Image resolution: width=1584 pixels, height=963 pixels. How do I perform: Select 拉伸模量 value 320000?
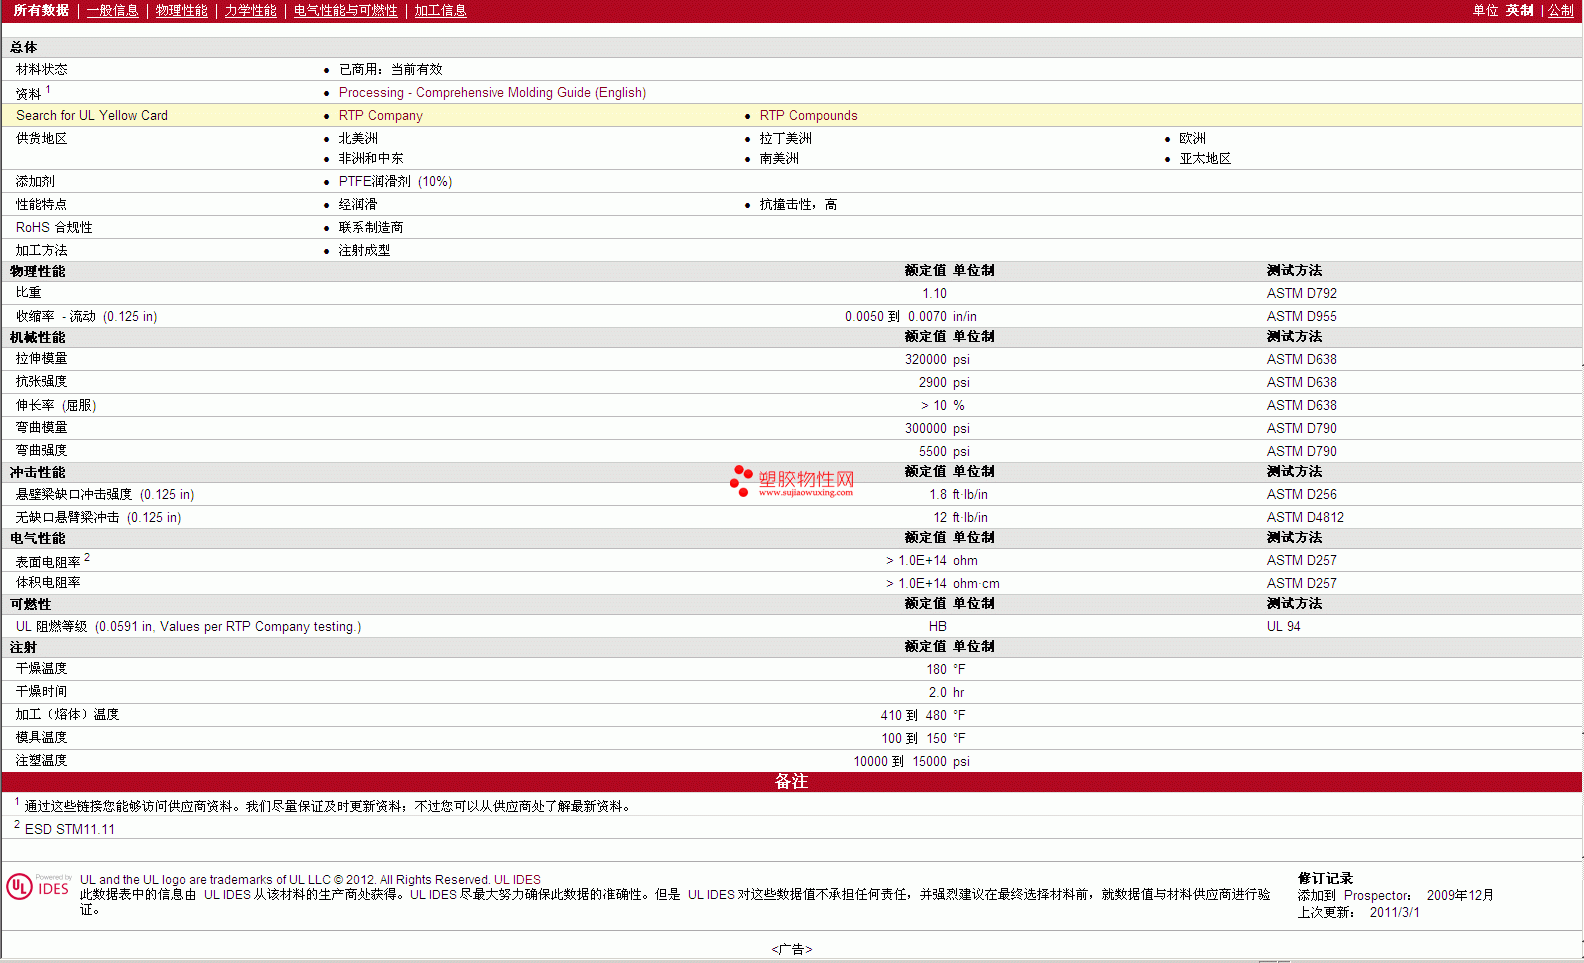click(x=926, y=359)
